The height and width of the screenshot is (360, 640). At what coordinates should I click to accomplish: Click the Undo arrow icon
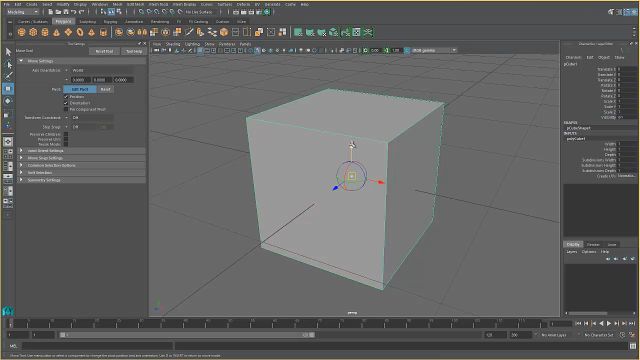pyautogui.click(x=73, y=12)
